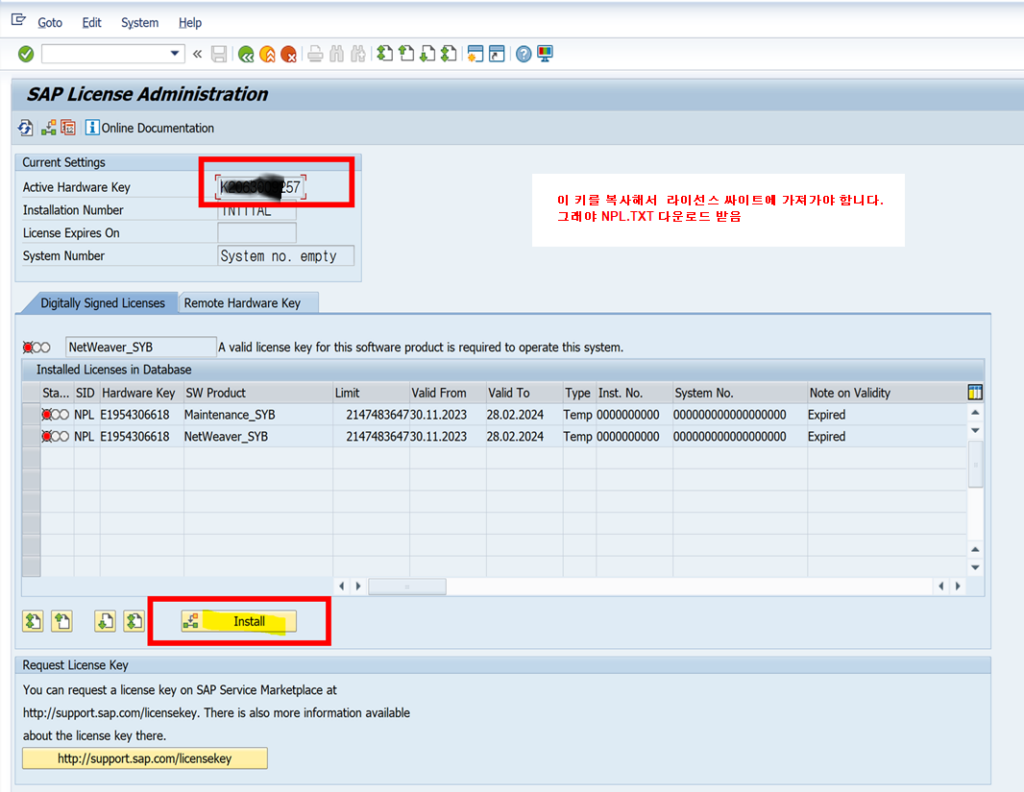The height and width of the screenshot is (792, 1024).
Task: Open the table column settings icon
Action: 974,392
